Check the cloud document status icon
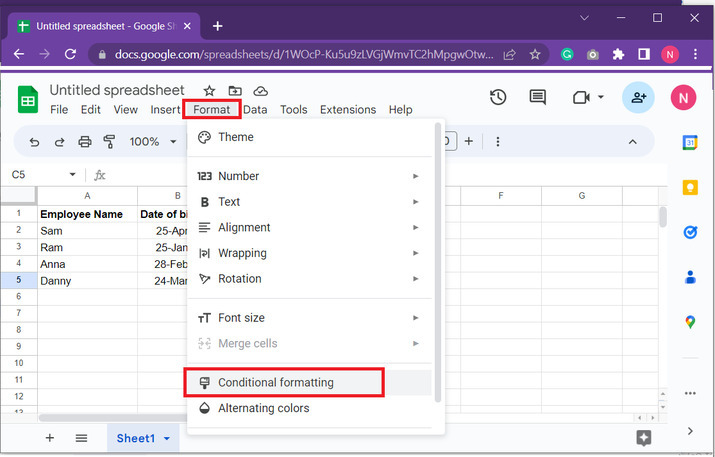This screenshot has width=715, height=457. coord(260,91)
